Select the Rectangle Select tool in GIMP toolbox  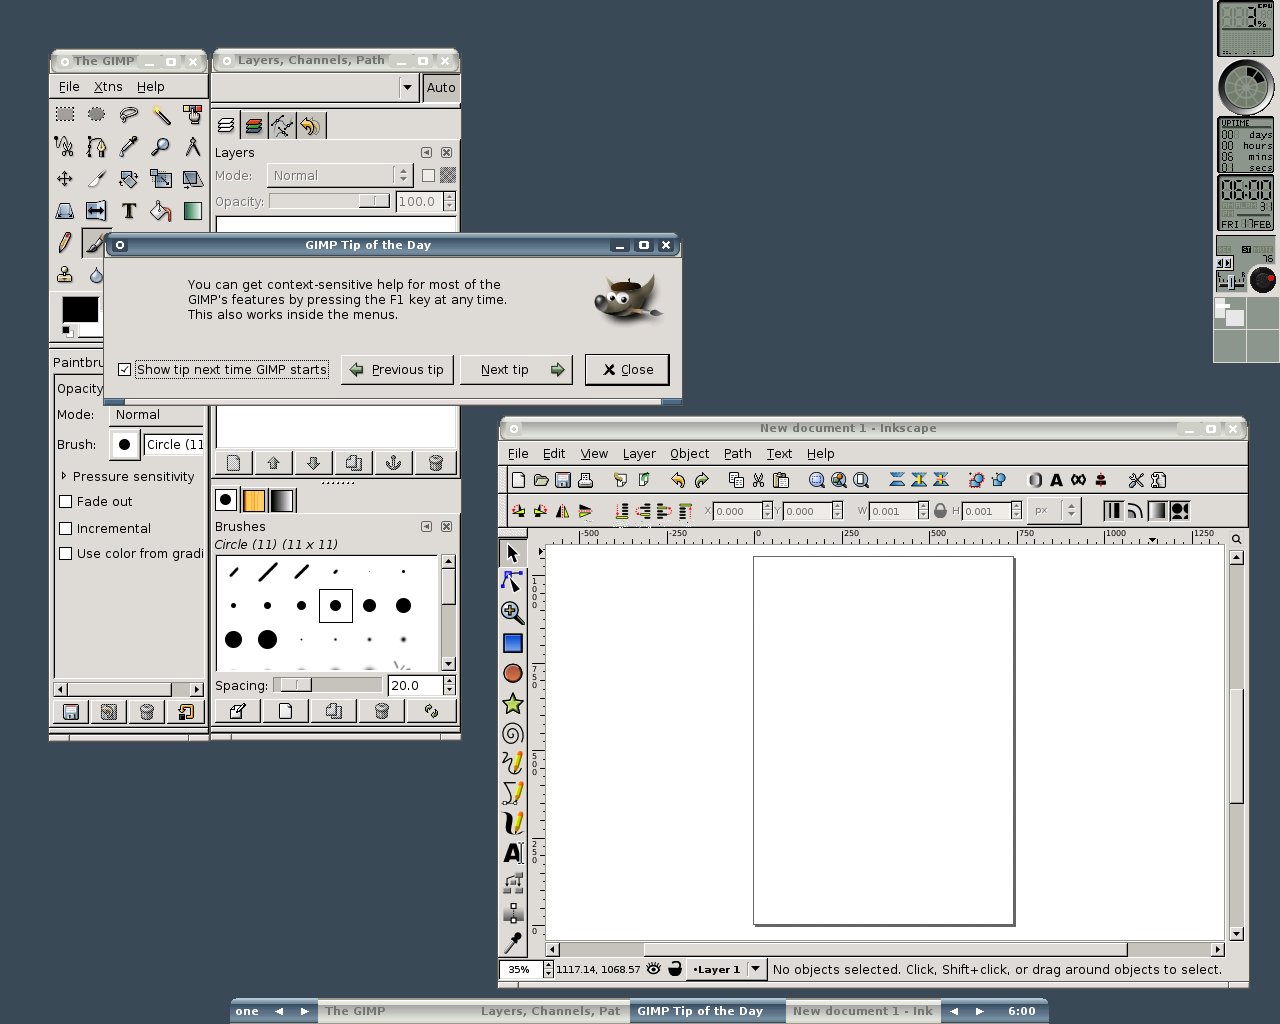pos(65,115)
